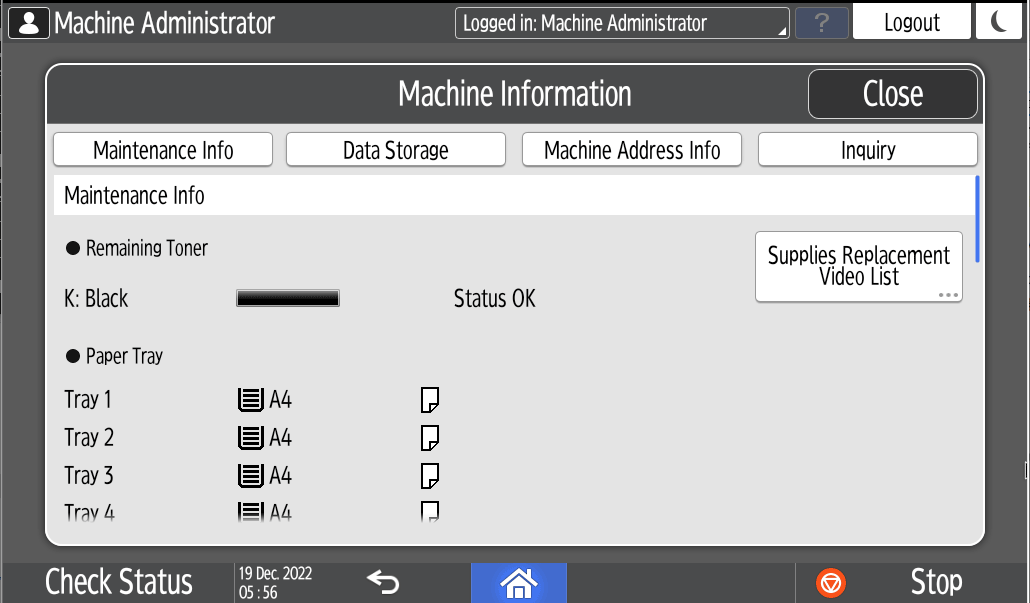1030x603 pixels.
Task: Select the Inquiry tab
Action: coord(867,150)
